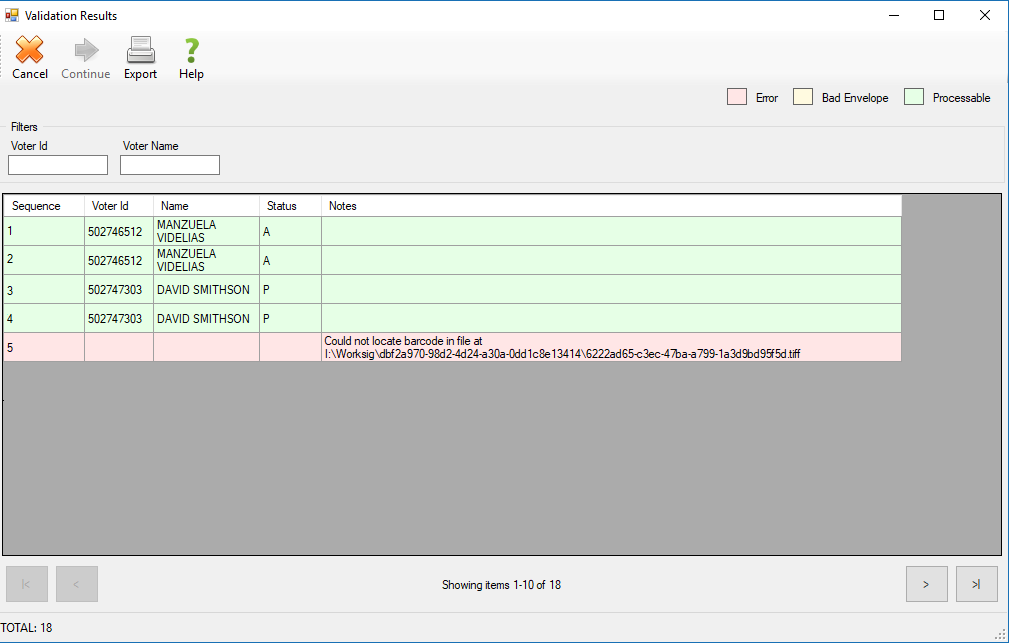Go to the first page of results
Image resolution: width=1009 pixels, height=643 pixels.
(x=27, y=584)
